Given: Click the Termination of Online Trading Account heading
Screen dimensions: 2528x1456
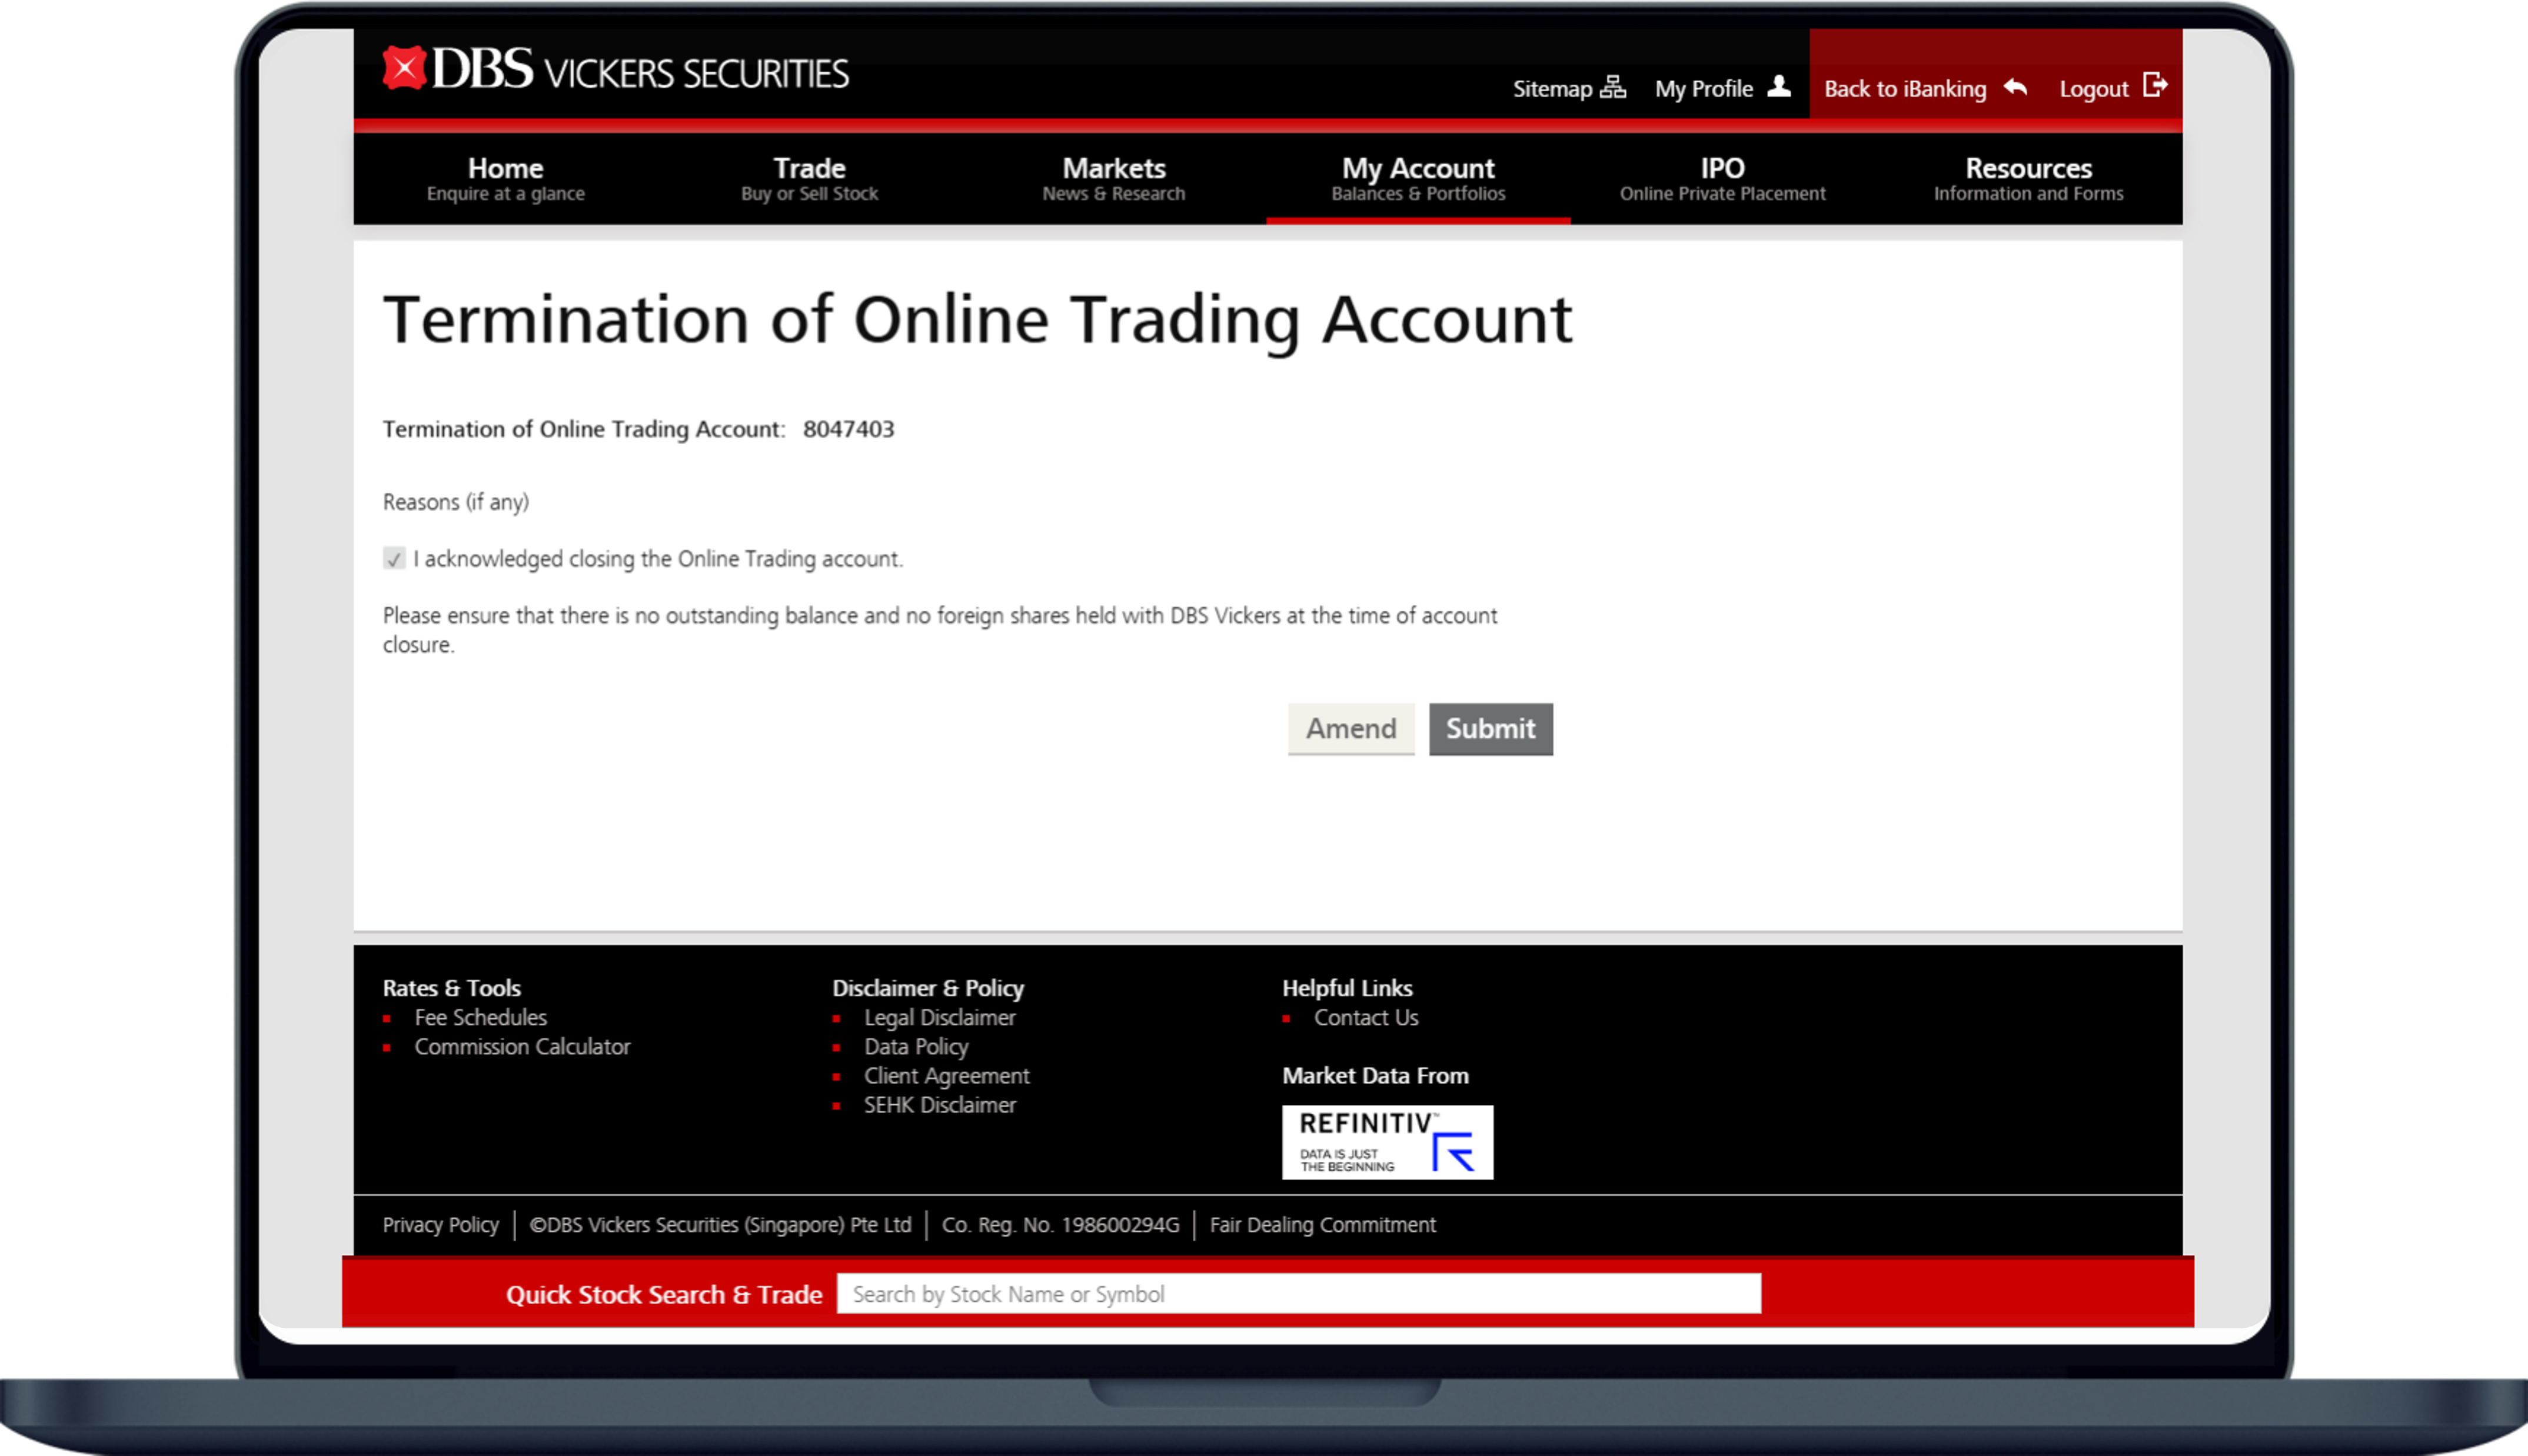Looking at the screenshot, I should (977, 320).
